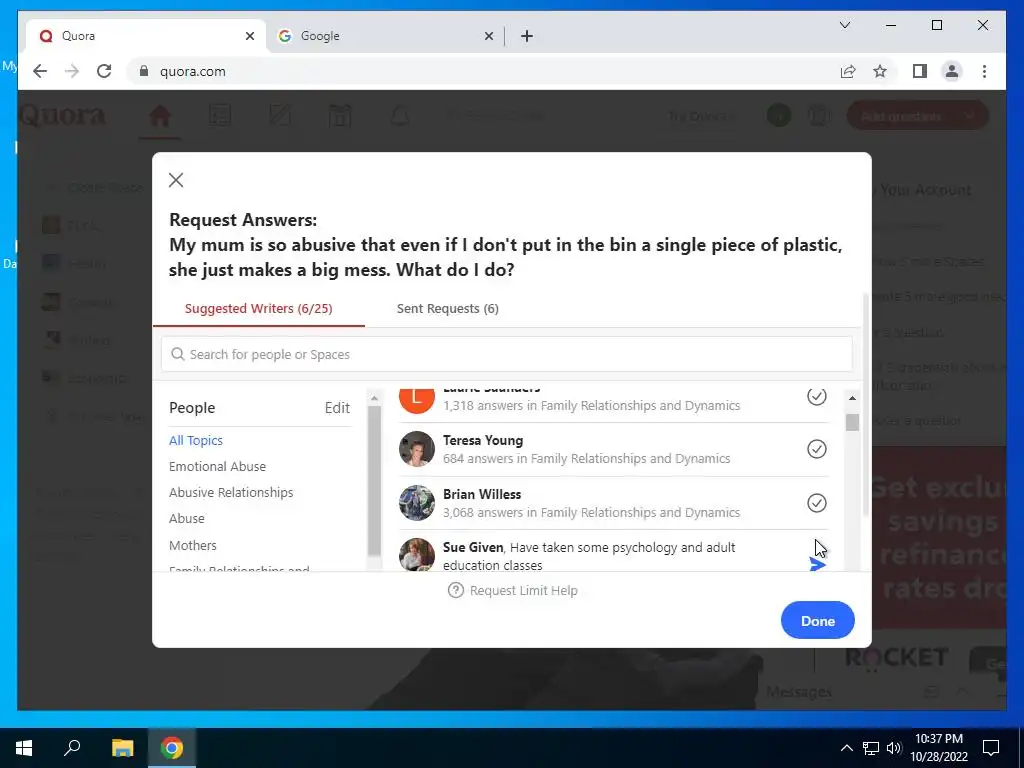Viewport: 1024px width, 768px height.
Task: Open Windows notification center
Action: tap(991, 748)
